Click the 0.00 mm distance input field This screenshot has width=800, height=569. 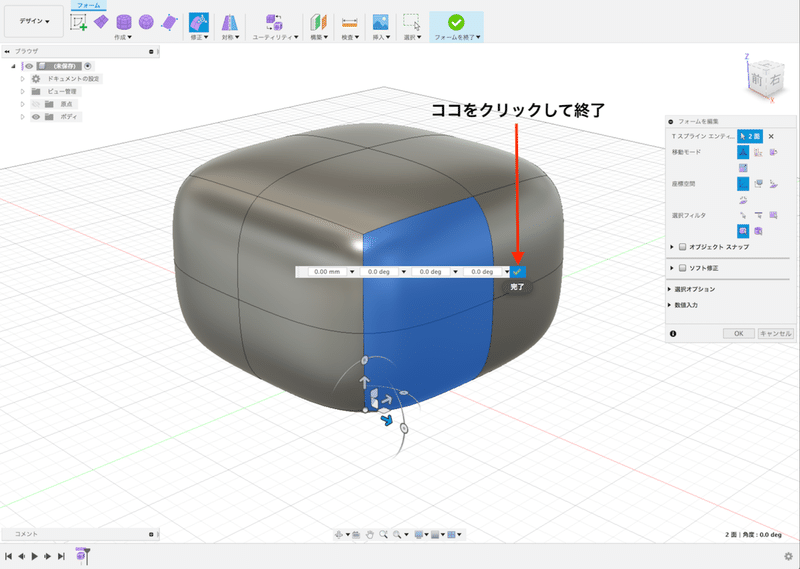pyautogui.click(x=327, y=271)
